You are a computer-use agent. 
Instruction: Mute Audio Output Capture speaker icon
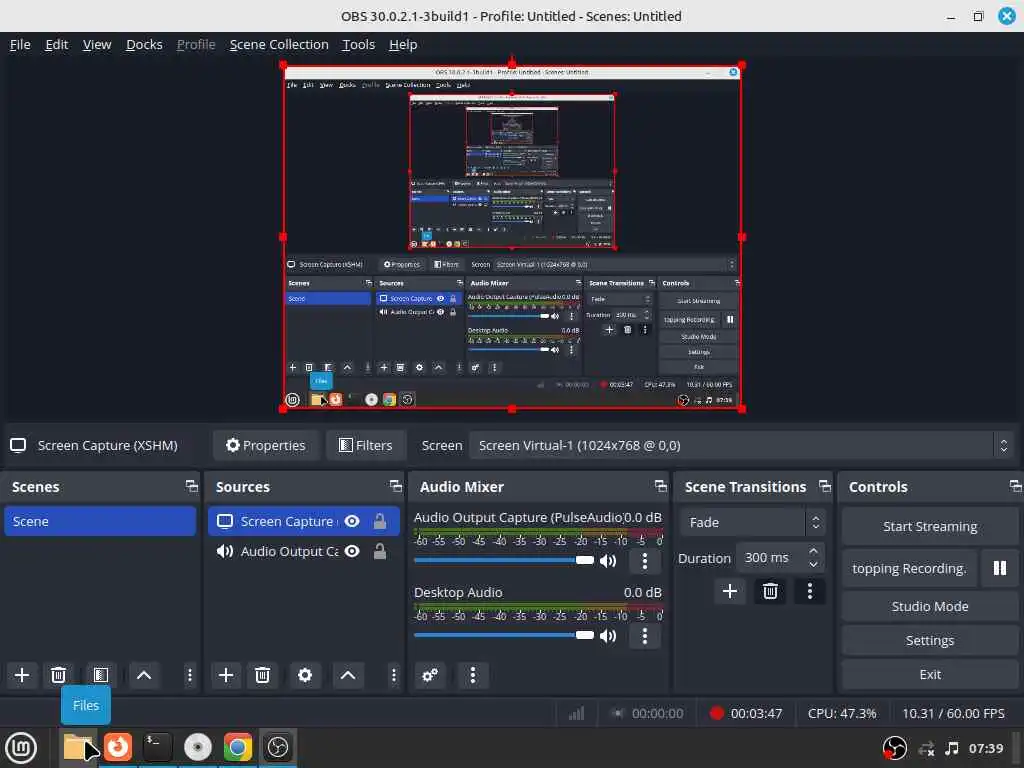(x=608, y=560)
